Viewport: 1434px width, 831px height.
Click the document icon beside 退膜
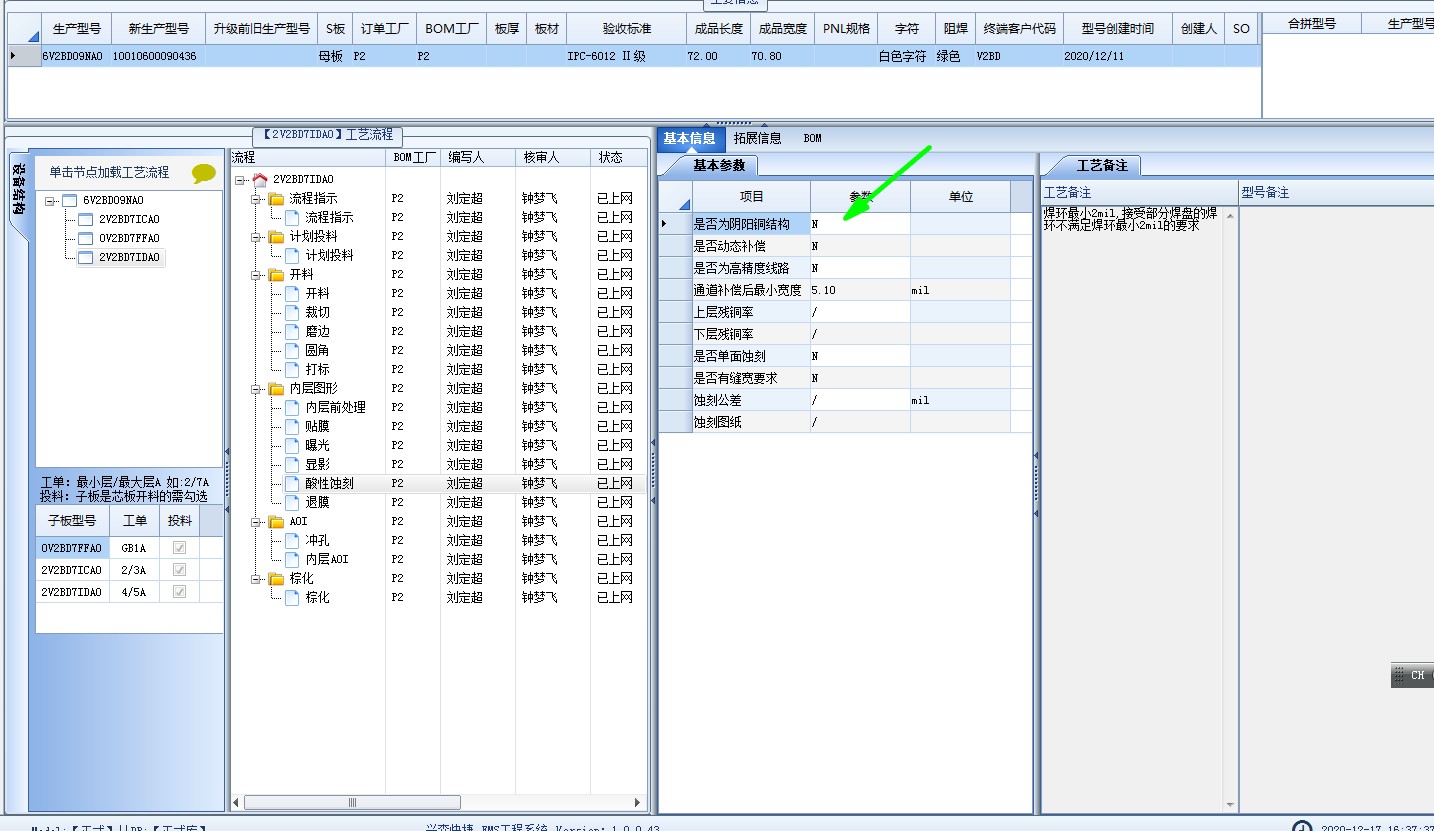[x=292, y=503]
